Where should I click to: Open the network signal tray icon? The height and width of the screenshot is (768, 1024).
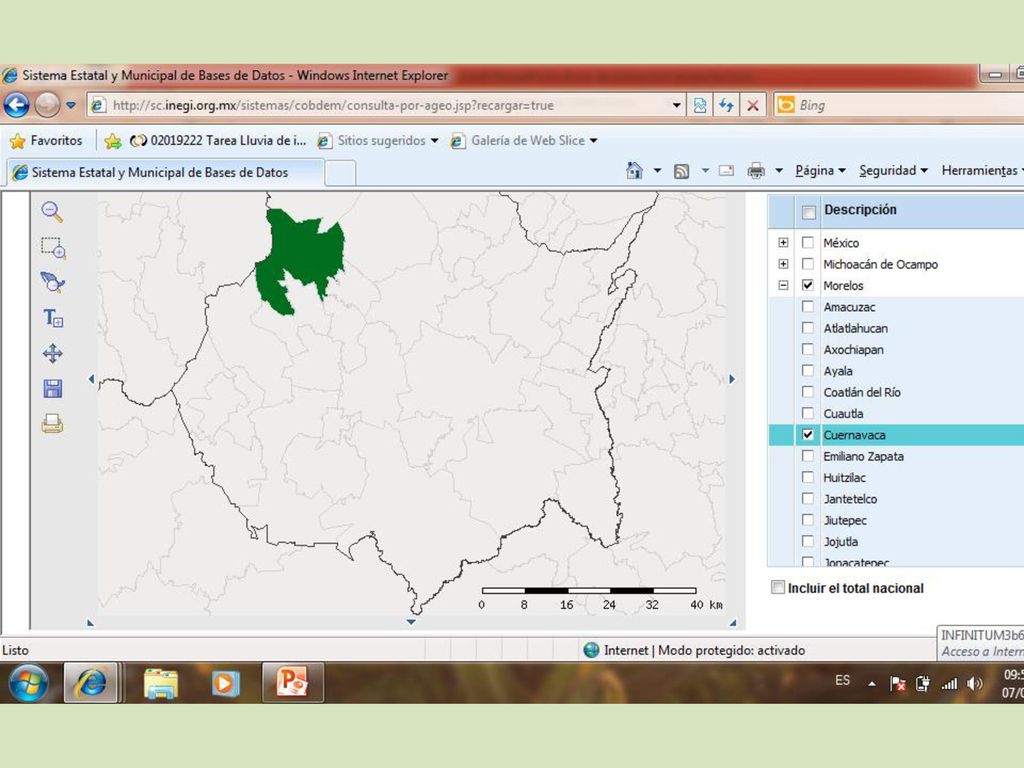[949, 684]
